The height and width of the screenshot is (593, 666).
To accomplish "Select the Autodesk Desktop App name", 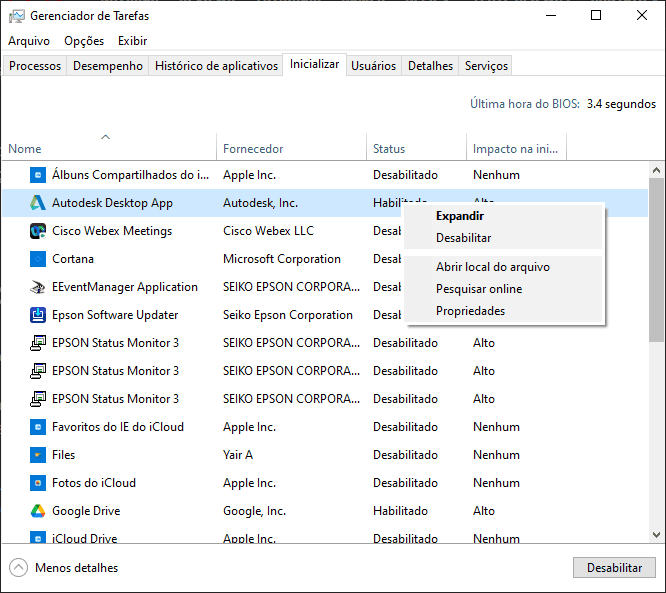I will (112, 203).
